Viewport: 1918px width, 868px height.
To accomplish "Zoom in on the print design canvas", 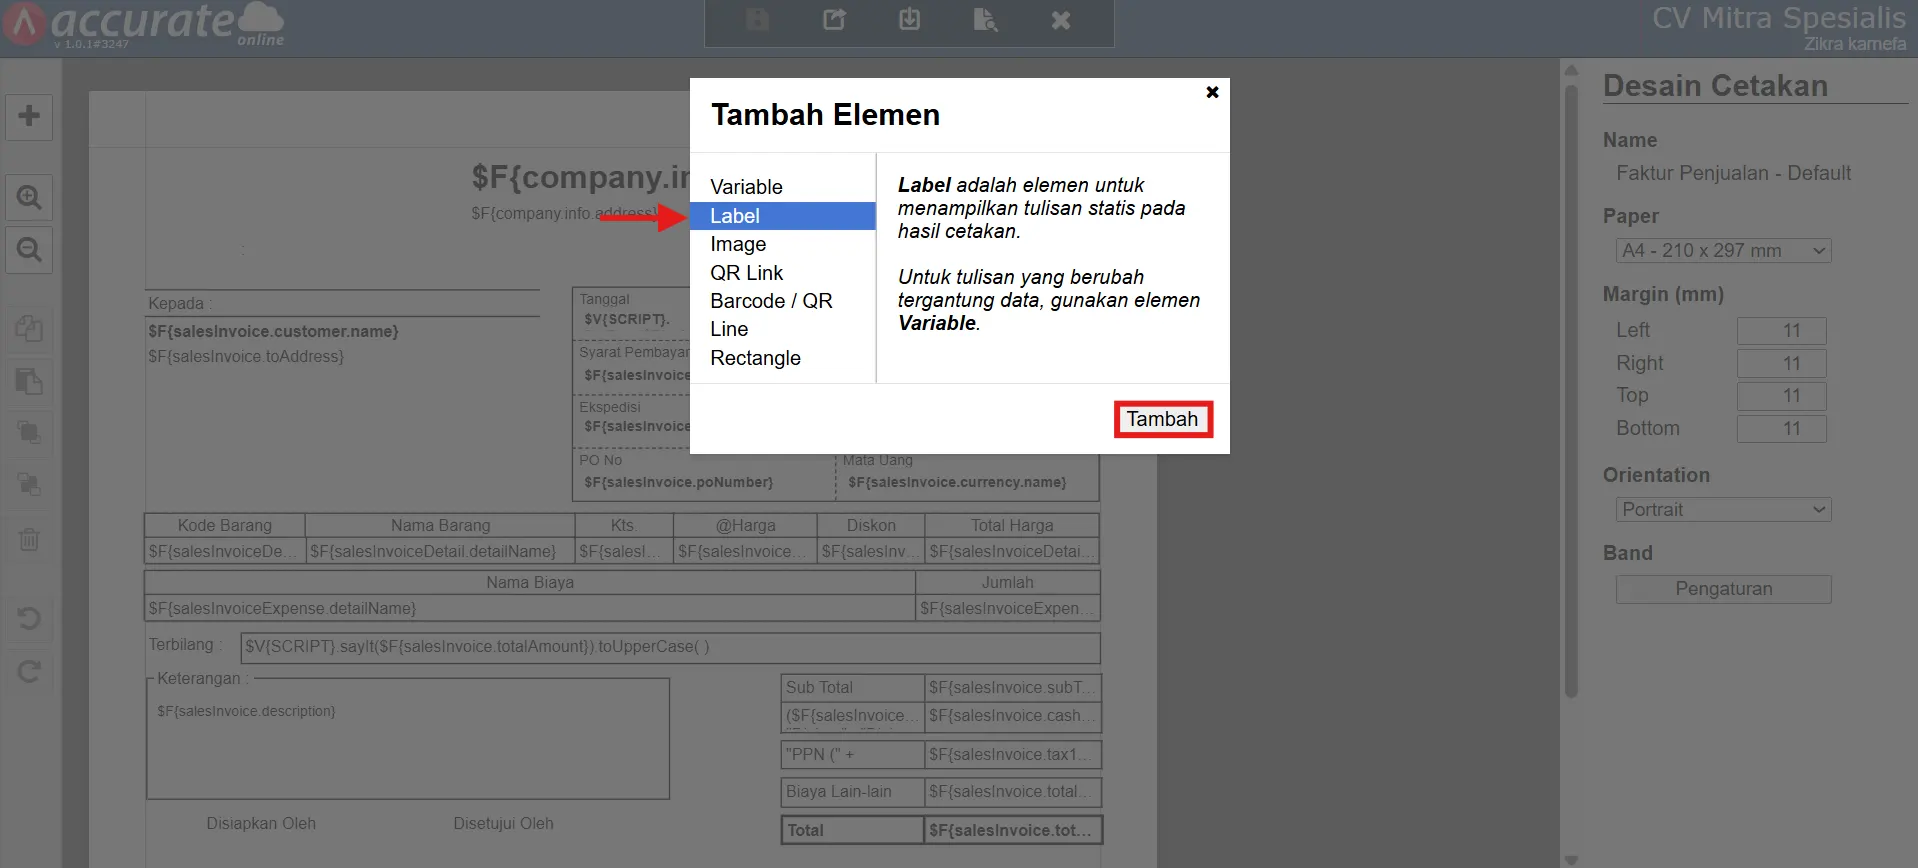I will [x=29, y=197].
